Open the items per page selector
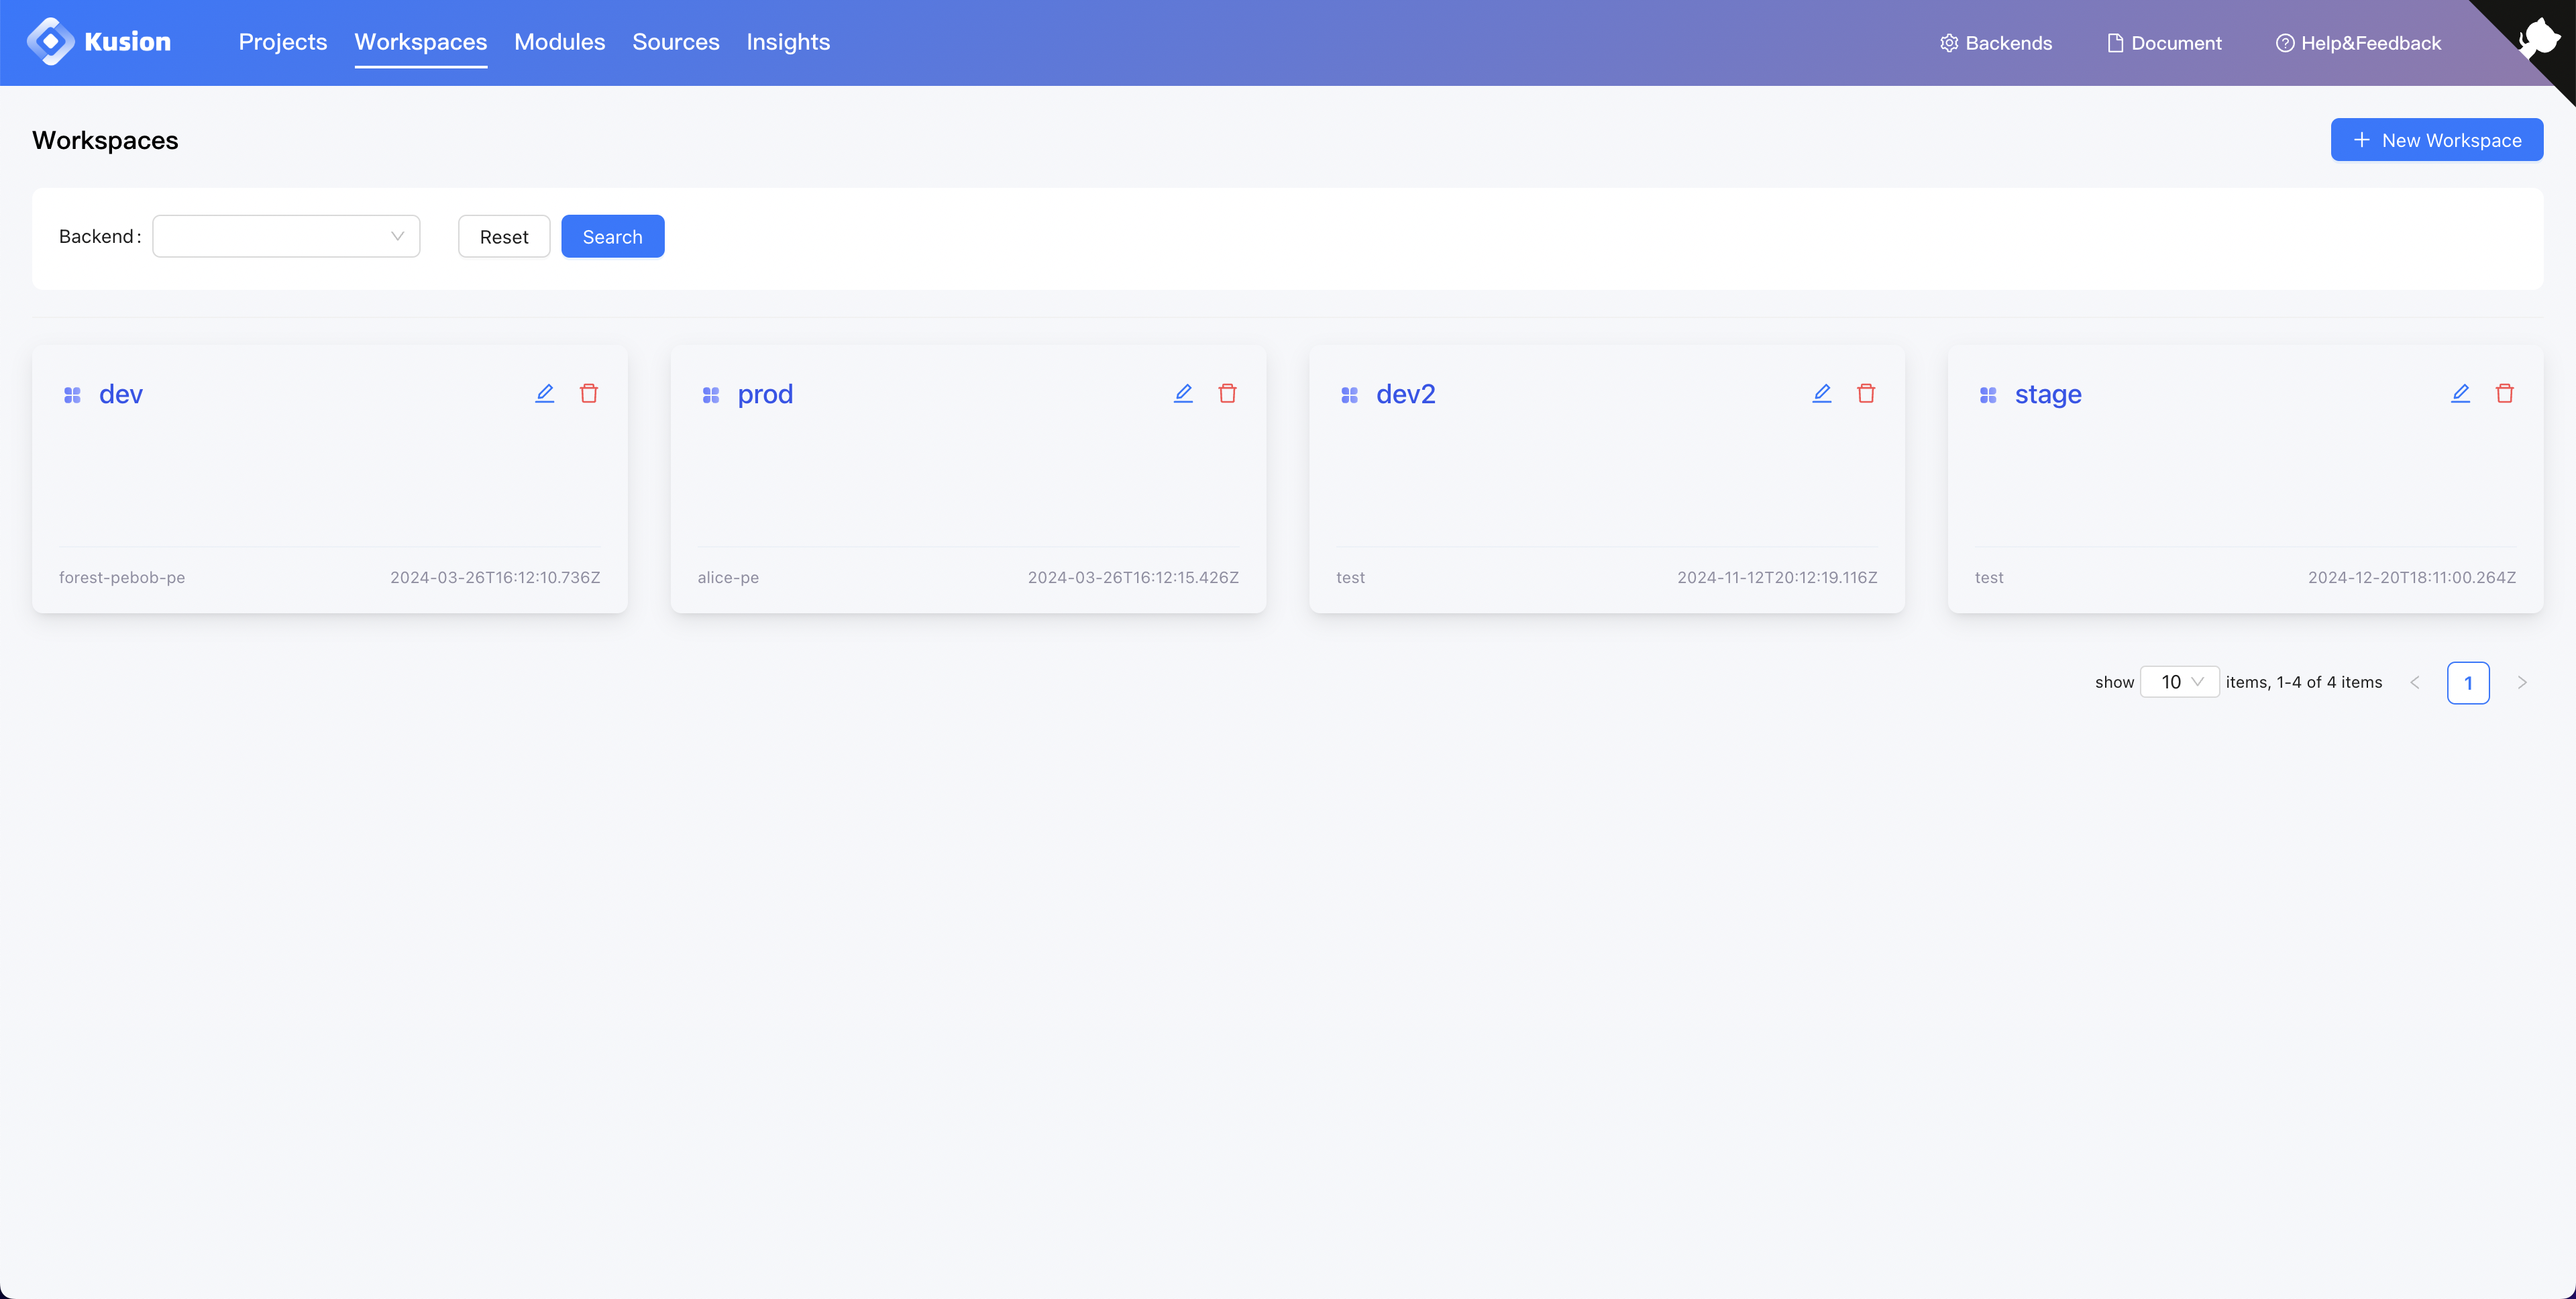Screen dimensions: 2576x1299 [x=2180, y=682]
